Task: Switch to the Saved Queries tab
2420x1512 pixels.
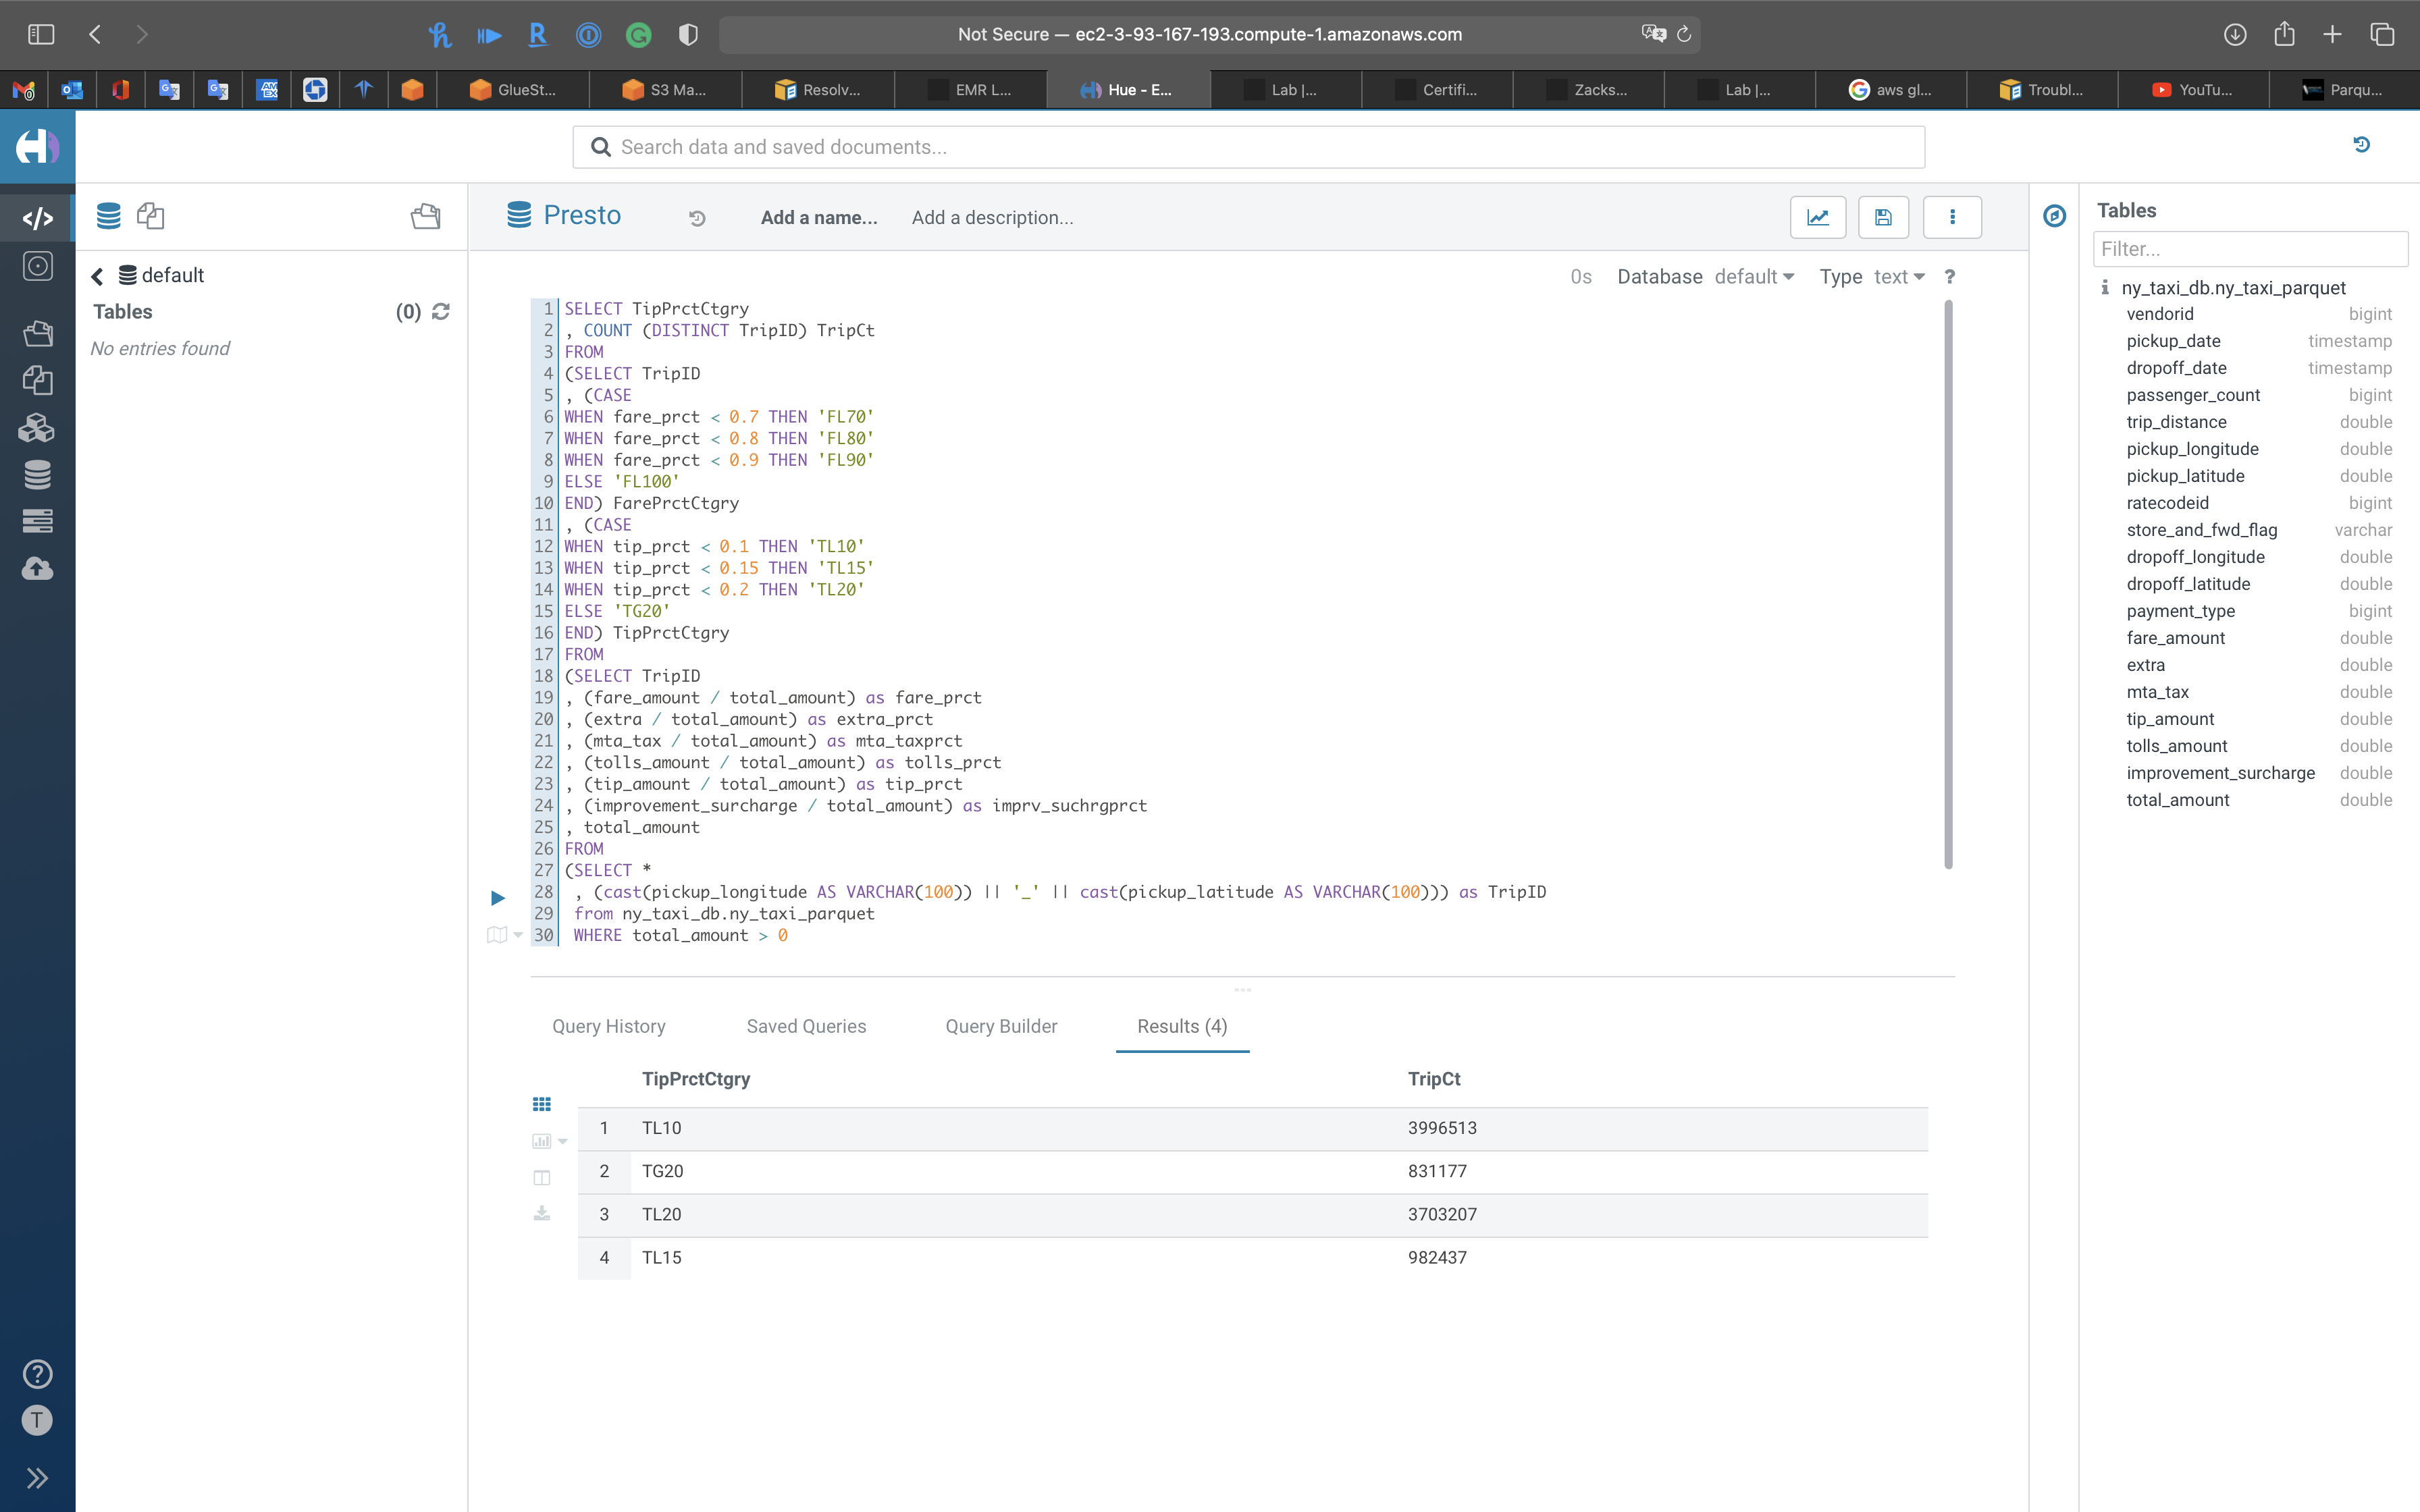Action: [806, 1026]
